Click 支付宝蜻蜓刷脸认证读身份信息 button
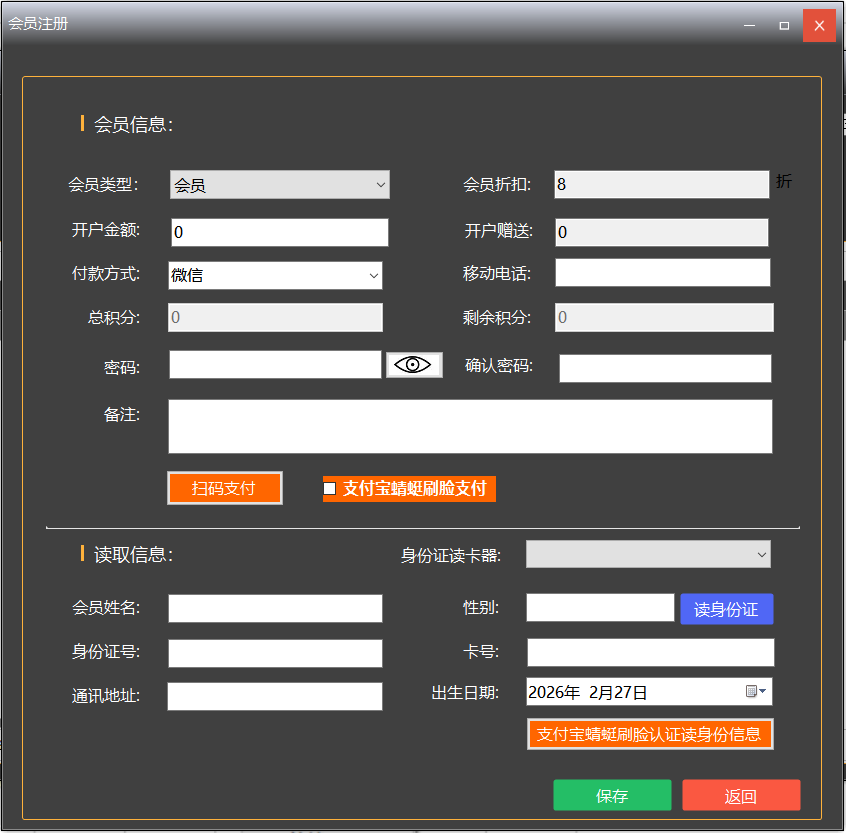The width and height of the screenshot is (846, 833). pyautogui.click(x=650, y=734)
